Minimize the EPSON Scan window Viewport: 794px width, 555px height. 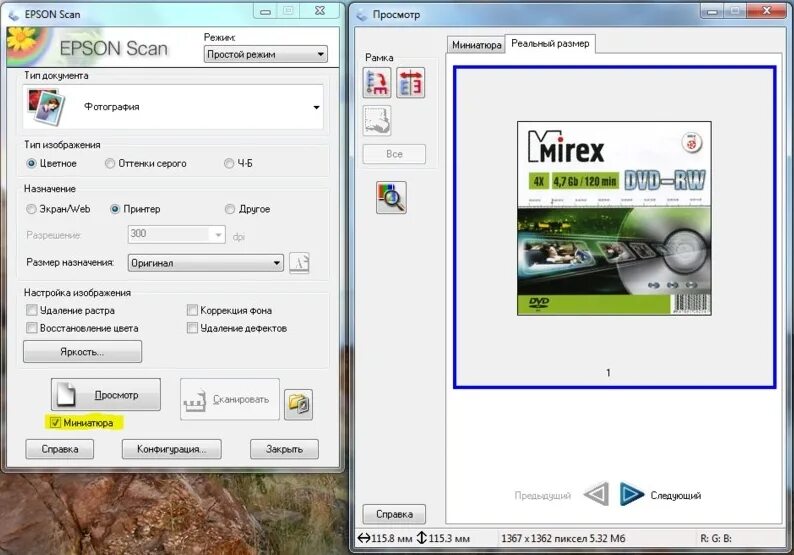pyautogui.click(x=265, y=12)
